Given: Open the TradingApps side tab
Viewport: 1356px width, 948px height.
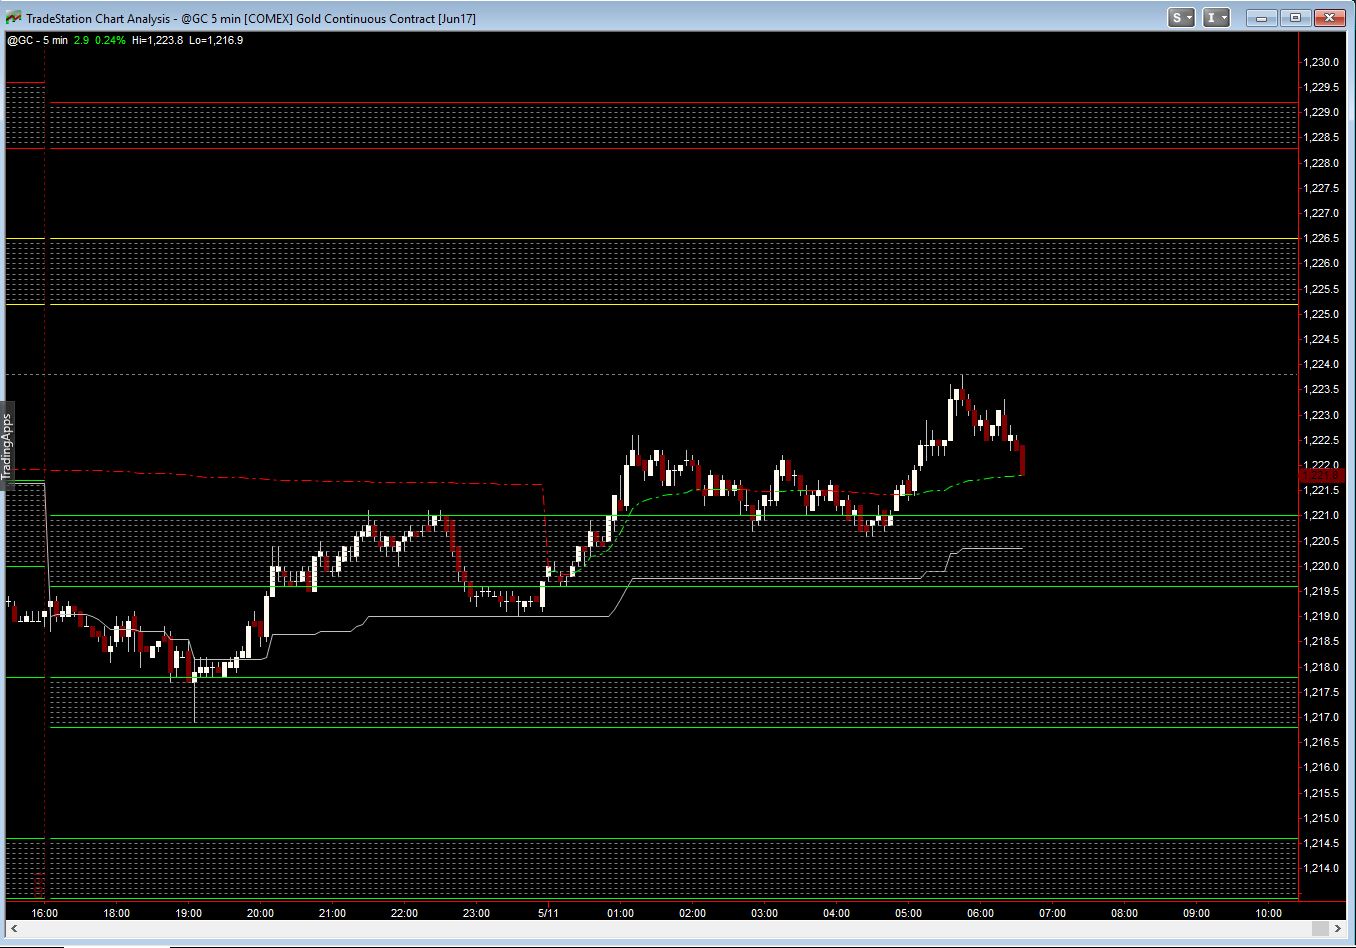Looking at the screenshot, I should [7, 445].
